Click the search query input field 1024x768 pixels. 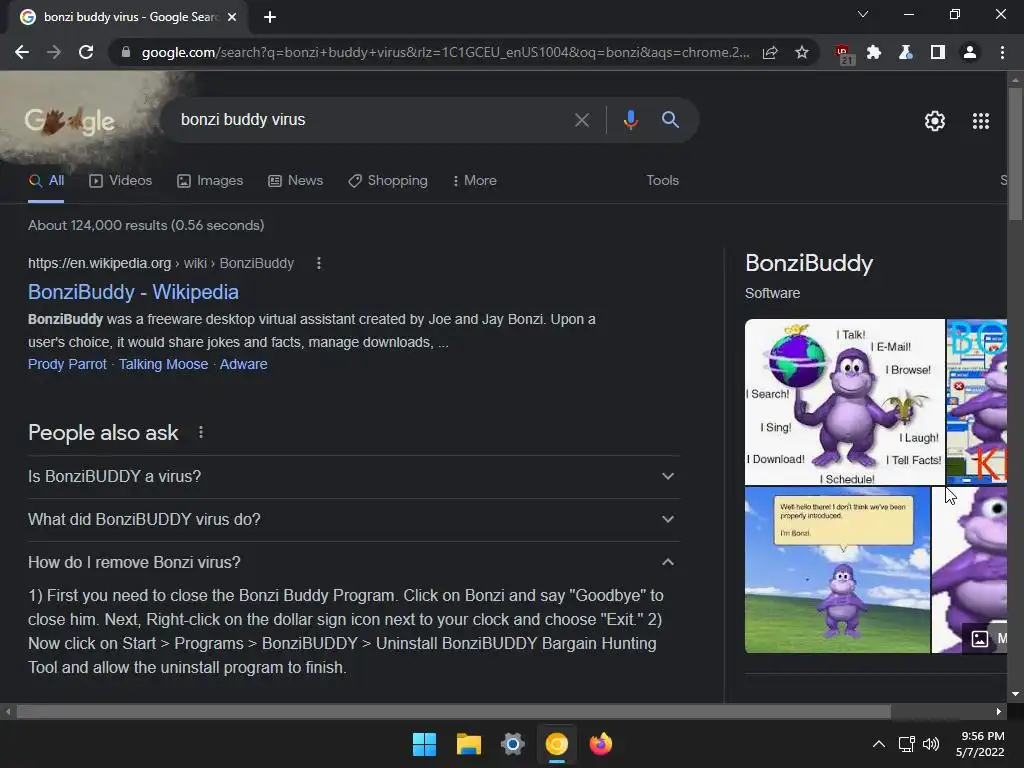pos(372,120)
